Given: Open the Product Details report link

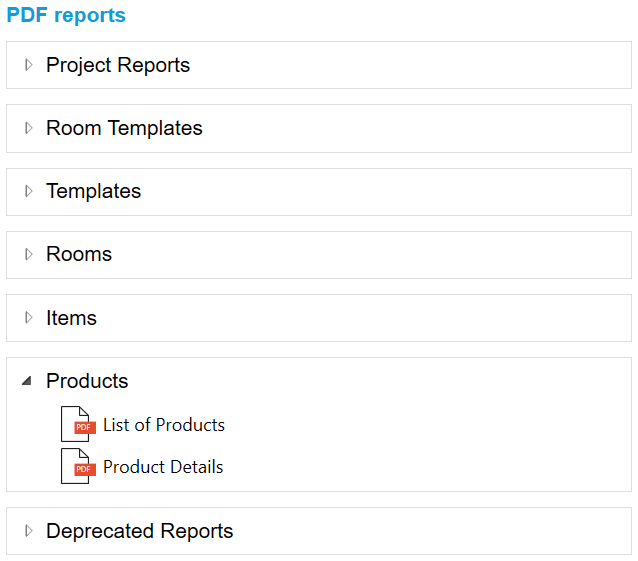Looking at the screenshot, I should pos(163,467).
